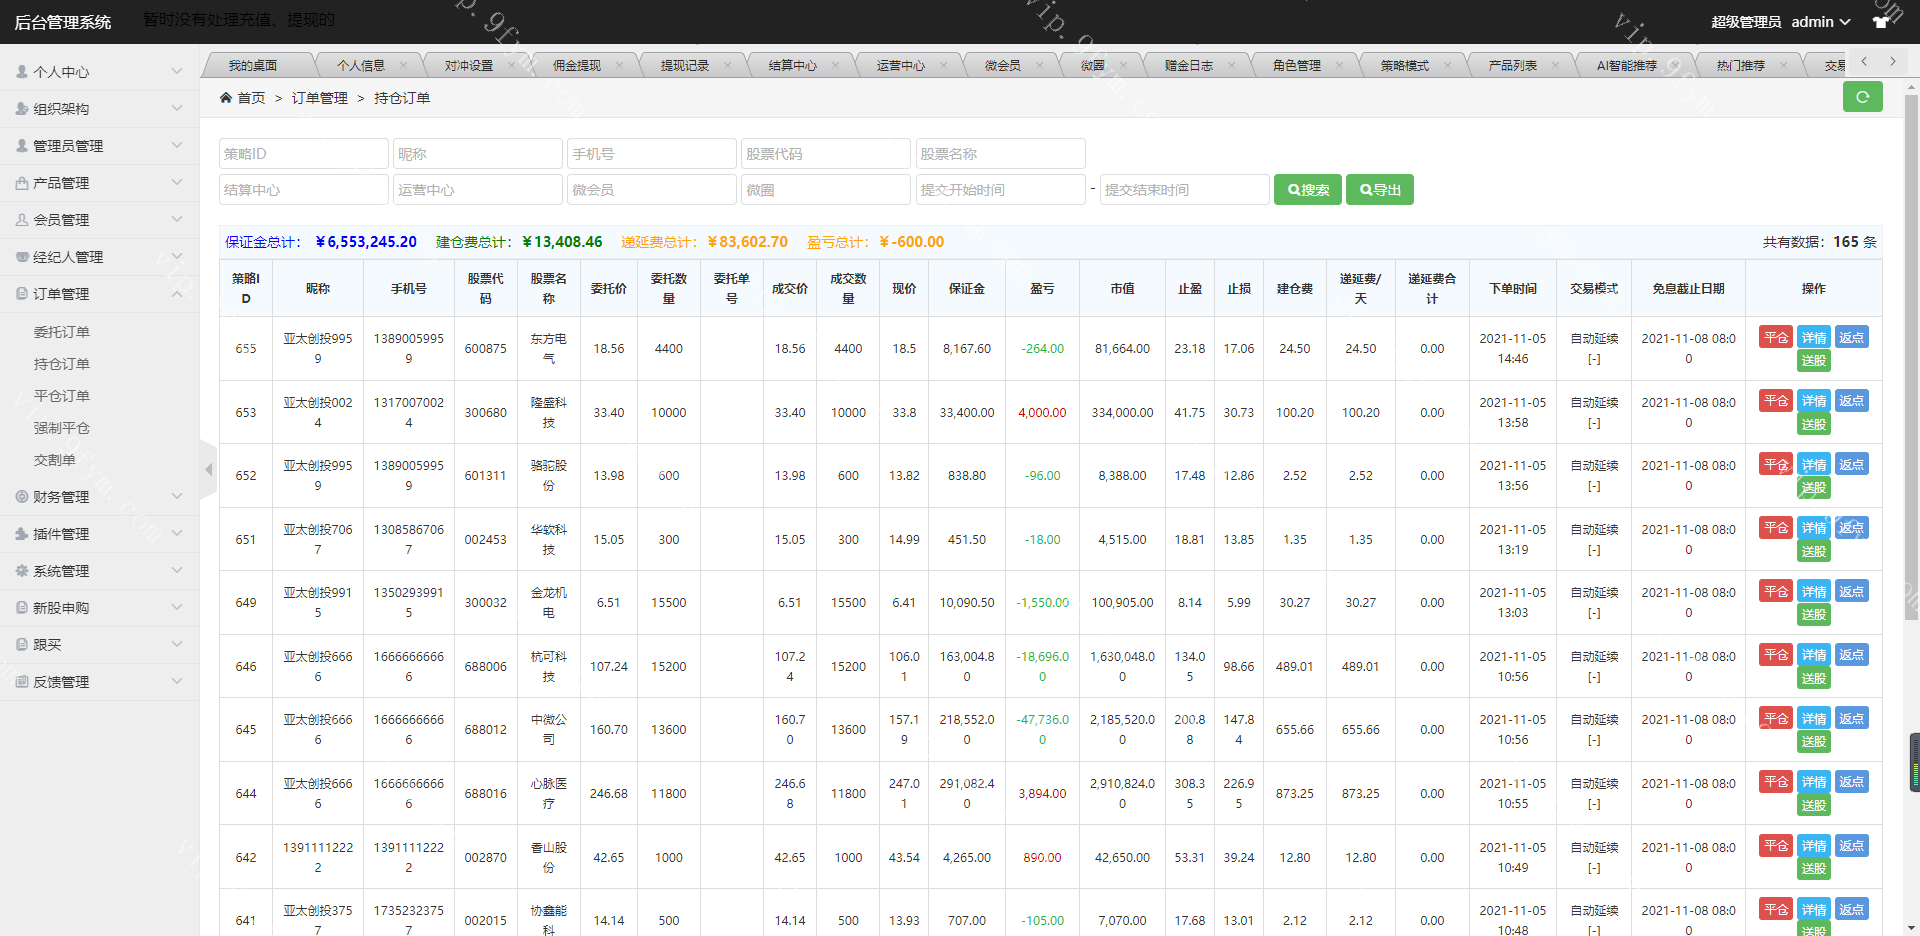Click the 导出 export button
The image size is (1920, 936).
point(1379,190)
